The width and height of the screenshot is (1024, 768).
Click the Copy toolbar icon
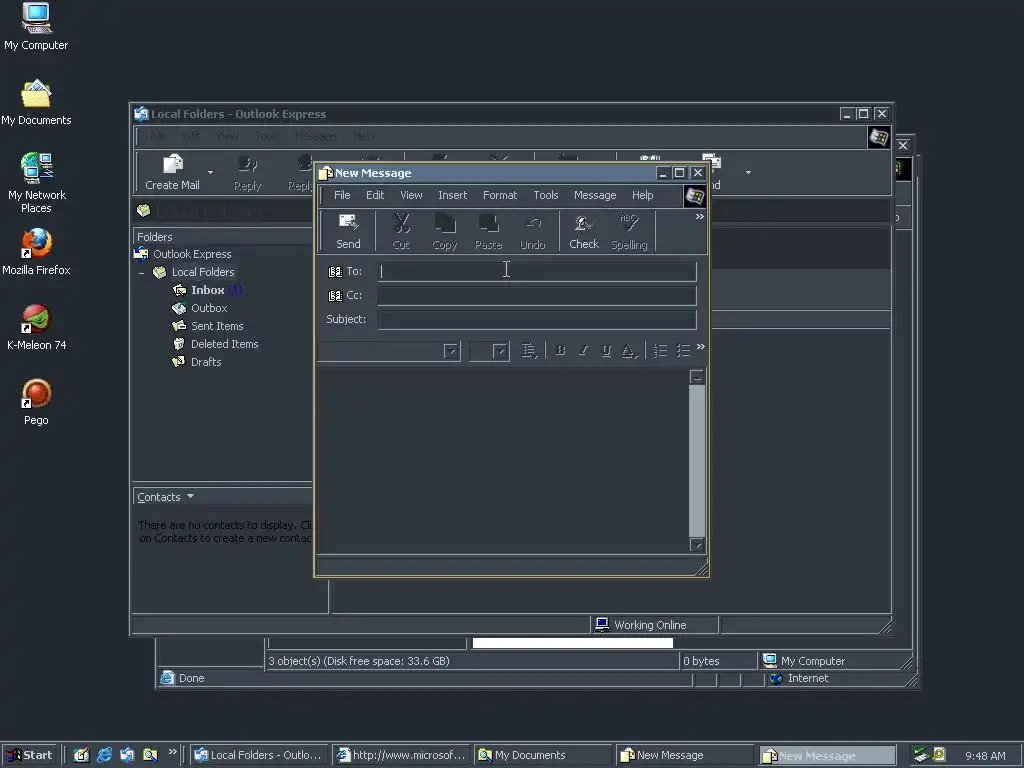pos(445,223)
